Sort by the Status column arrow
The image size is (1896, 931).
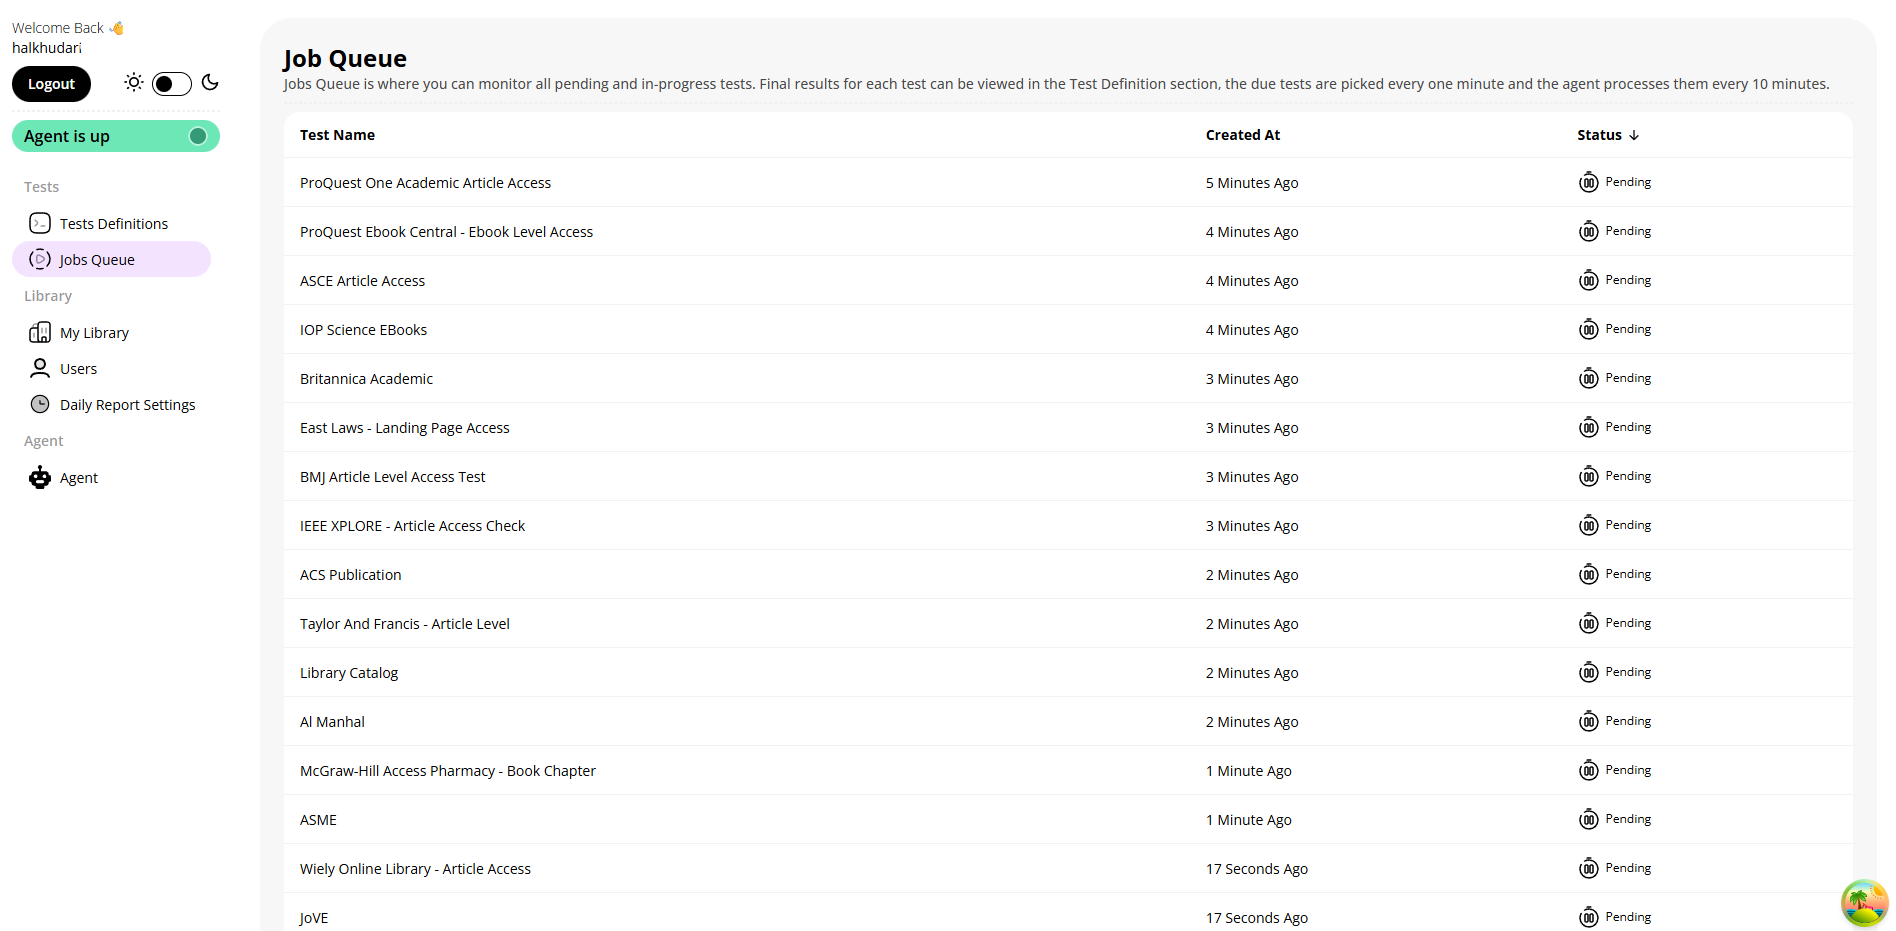[x=1634, y=135]
